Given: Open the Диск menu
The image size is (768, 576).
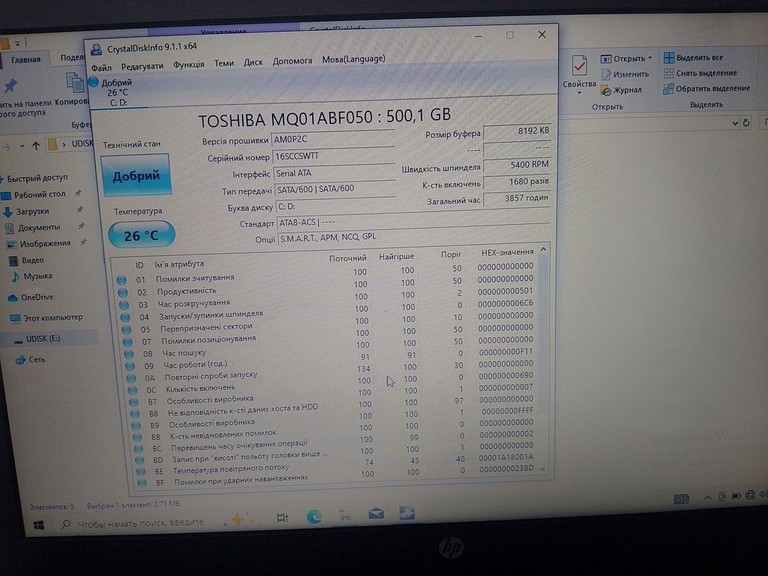Looking at the screenshot, I should pos(253,62).
